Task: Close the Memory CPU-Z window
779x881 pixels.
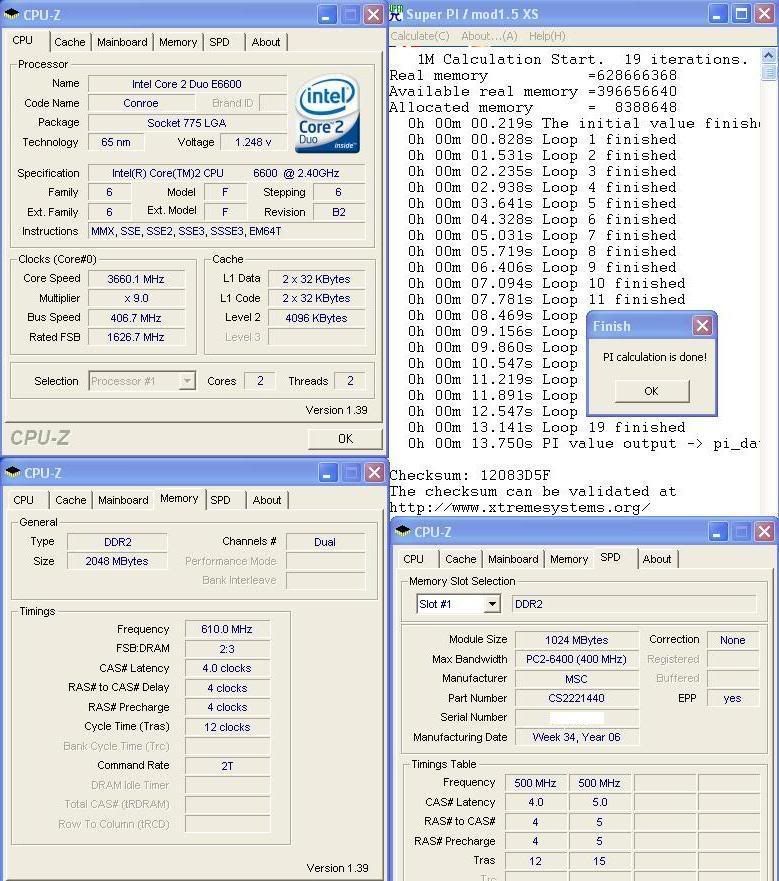Action: [x=374, y=473]
